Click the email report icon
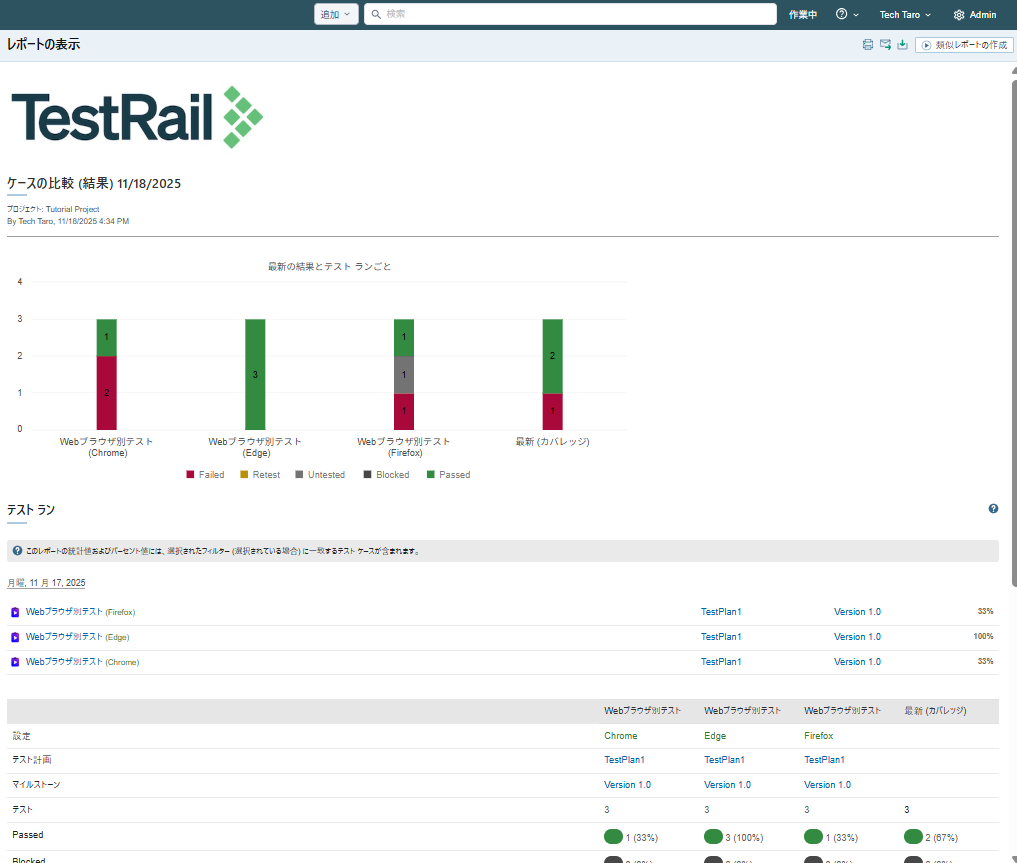Image resolution: width=1017 pixels, height=863 pixels. tap(885, 45)
